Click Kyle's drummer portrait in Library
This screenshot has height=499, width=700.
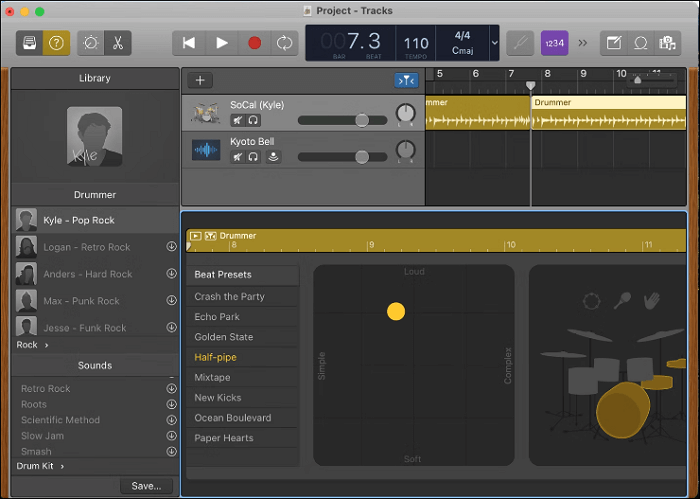95,136
